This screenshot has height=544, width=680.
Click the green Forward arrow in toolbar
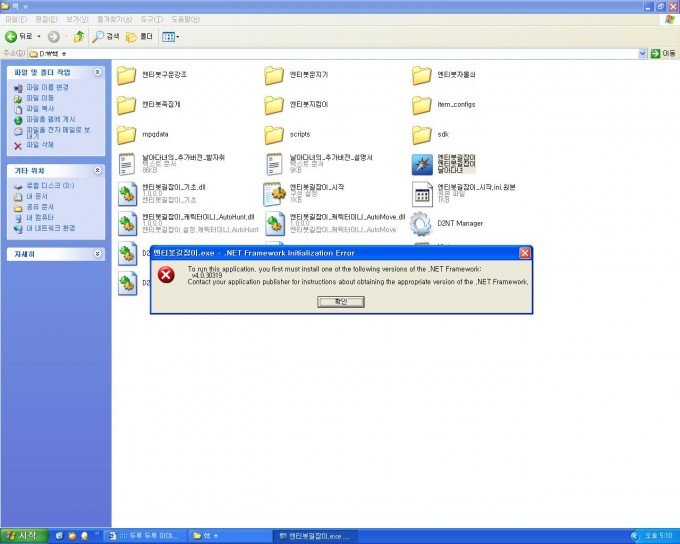click(54, 37)
